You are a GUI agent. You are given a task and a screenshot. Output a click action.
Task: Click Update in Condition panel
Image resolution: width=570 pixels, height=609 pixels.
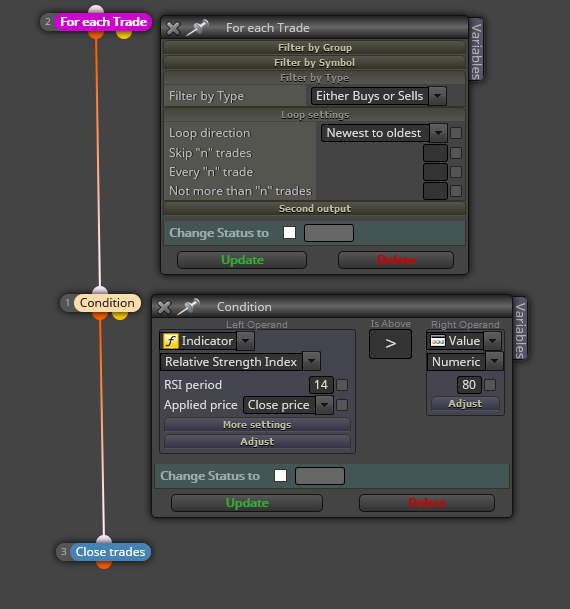pos(247,503)
